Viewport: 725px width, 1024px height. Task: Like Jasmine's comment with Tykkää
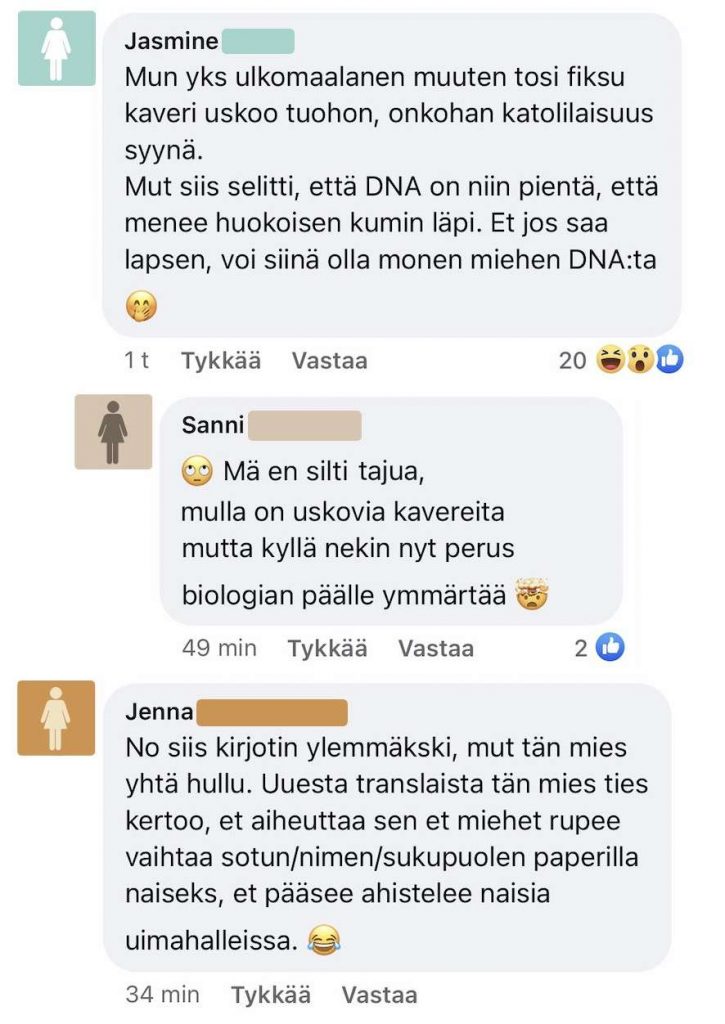coord(221,361)
